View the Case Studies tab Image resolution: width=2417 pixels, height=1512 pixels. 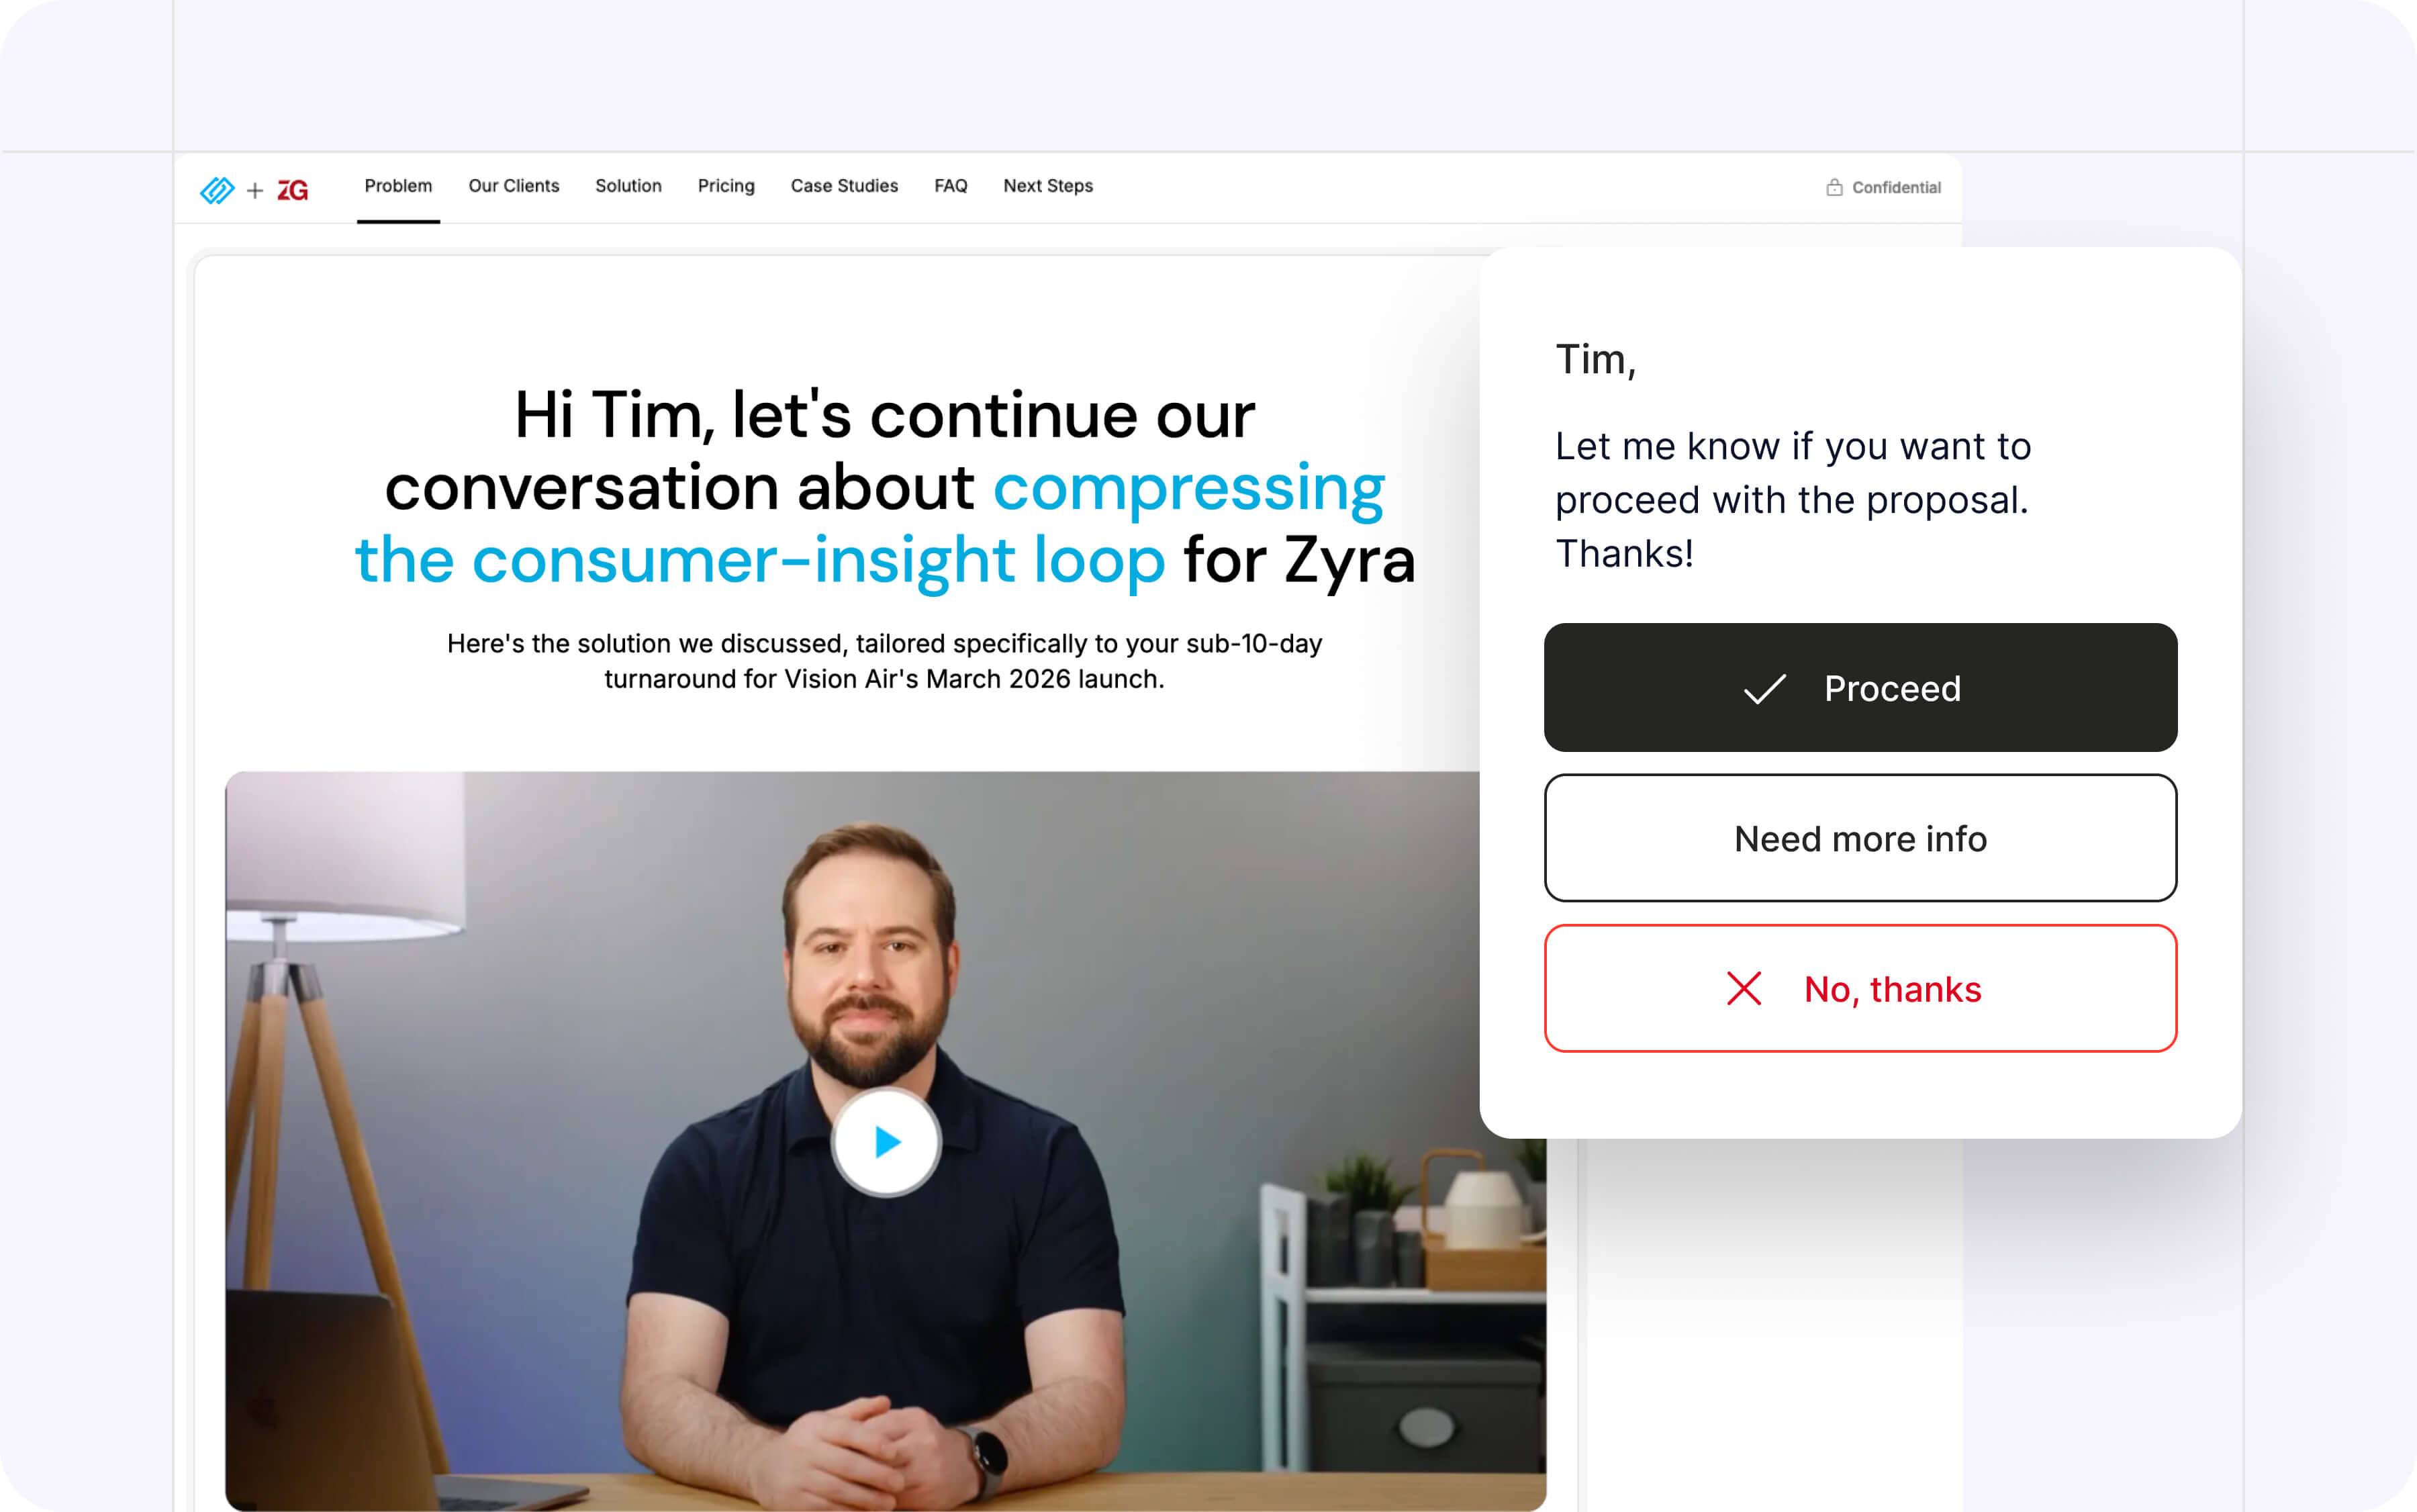(844, 186)
